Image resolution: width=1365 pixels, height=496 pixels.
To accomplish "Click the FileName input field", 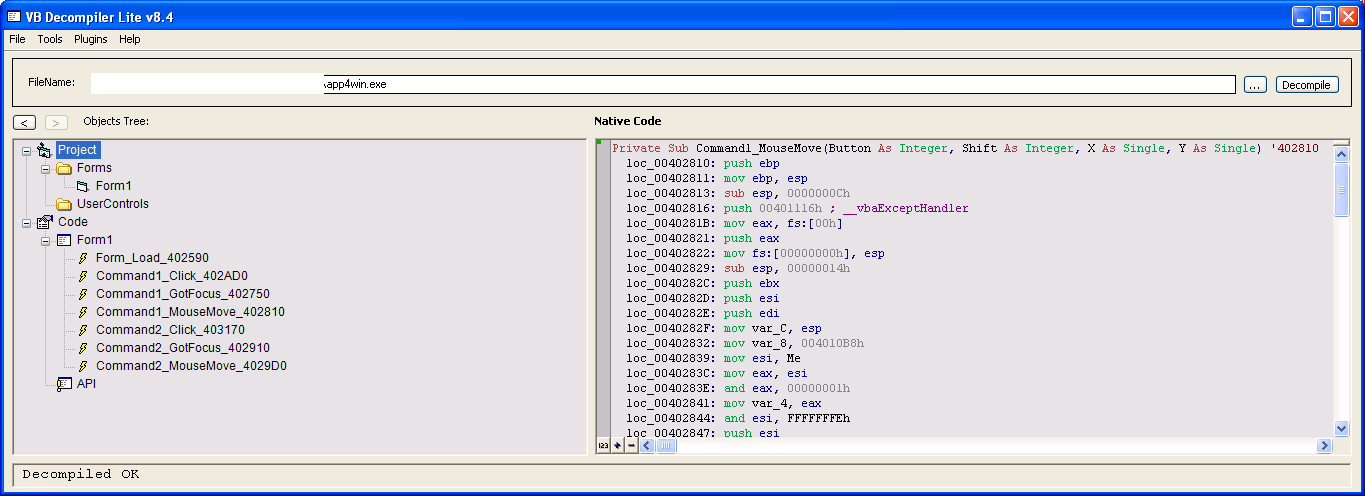I will [x=663, y=85].
